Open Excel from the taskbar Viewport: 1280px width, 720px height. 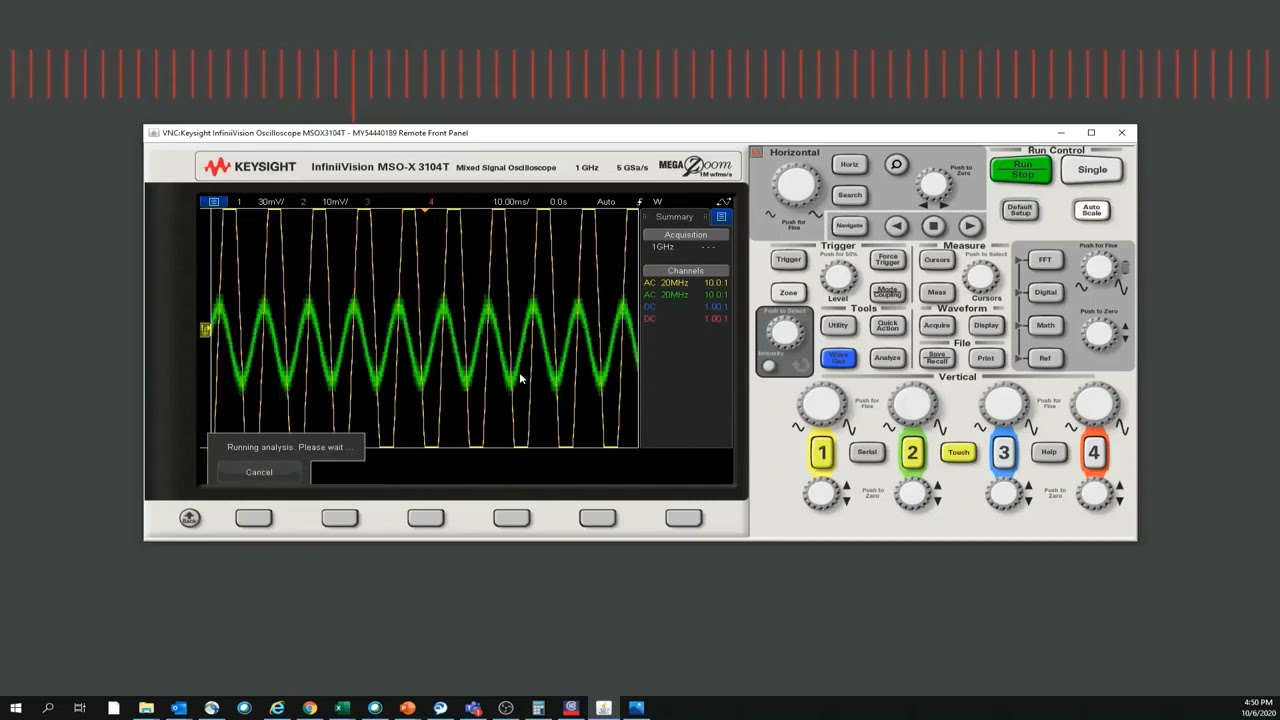tap(342, 709)
